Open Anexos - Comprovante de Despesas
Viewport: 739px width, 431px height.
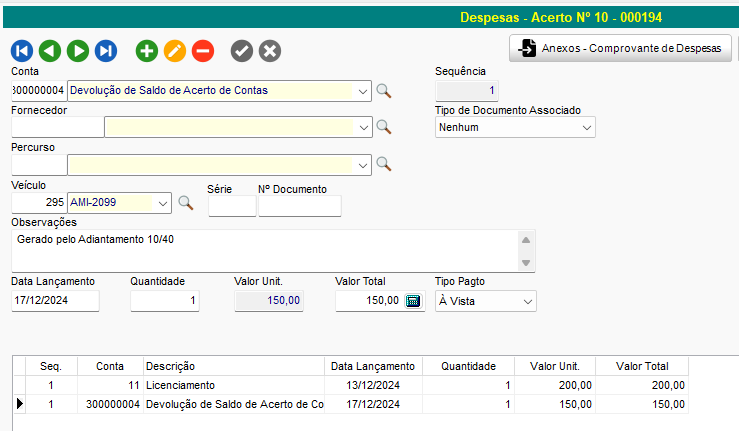(621, 48)
